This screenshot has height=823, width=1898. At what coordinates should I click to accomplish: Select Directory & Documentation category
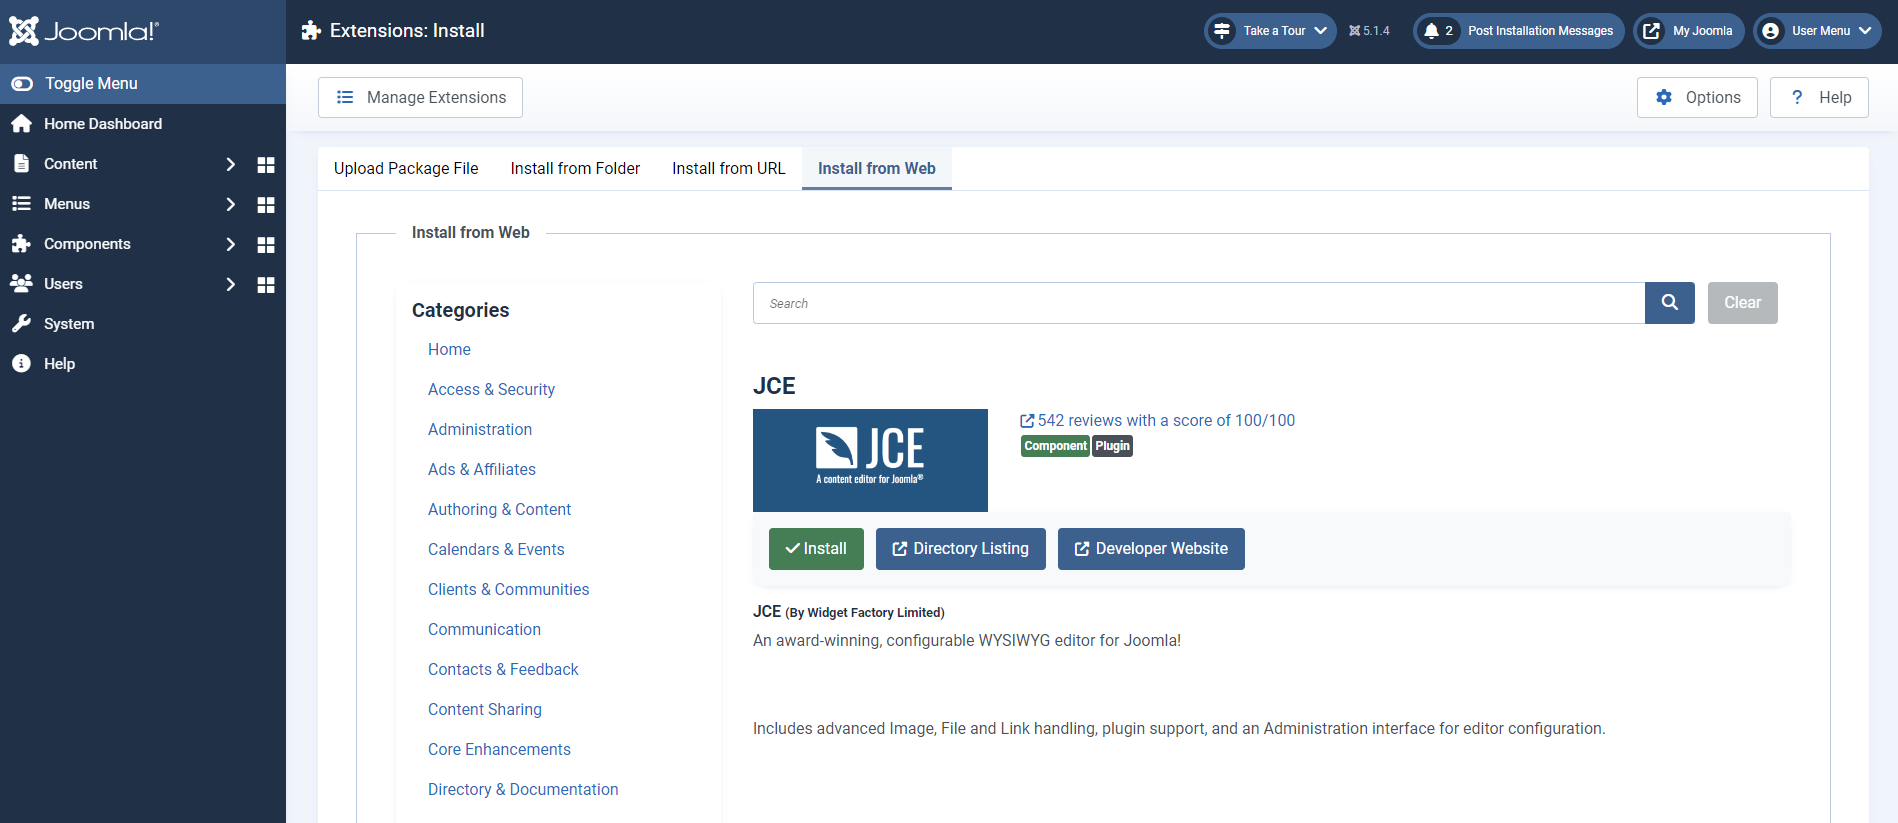point(523,789)
